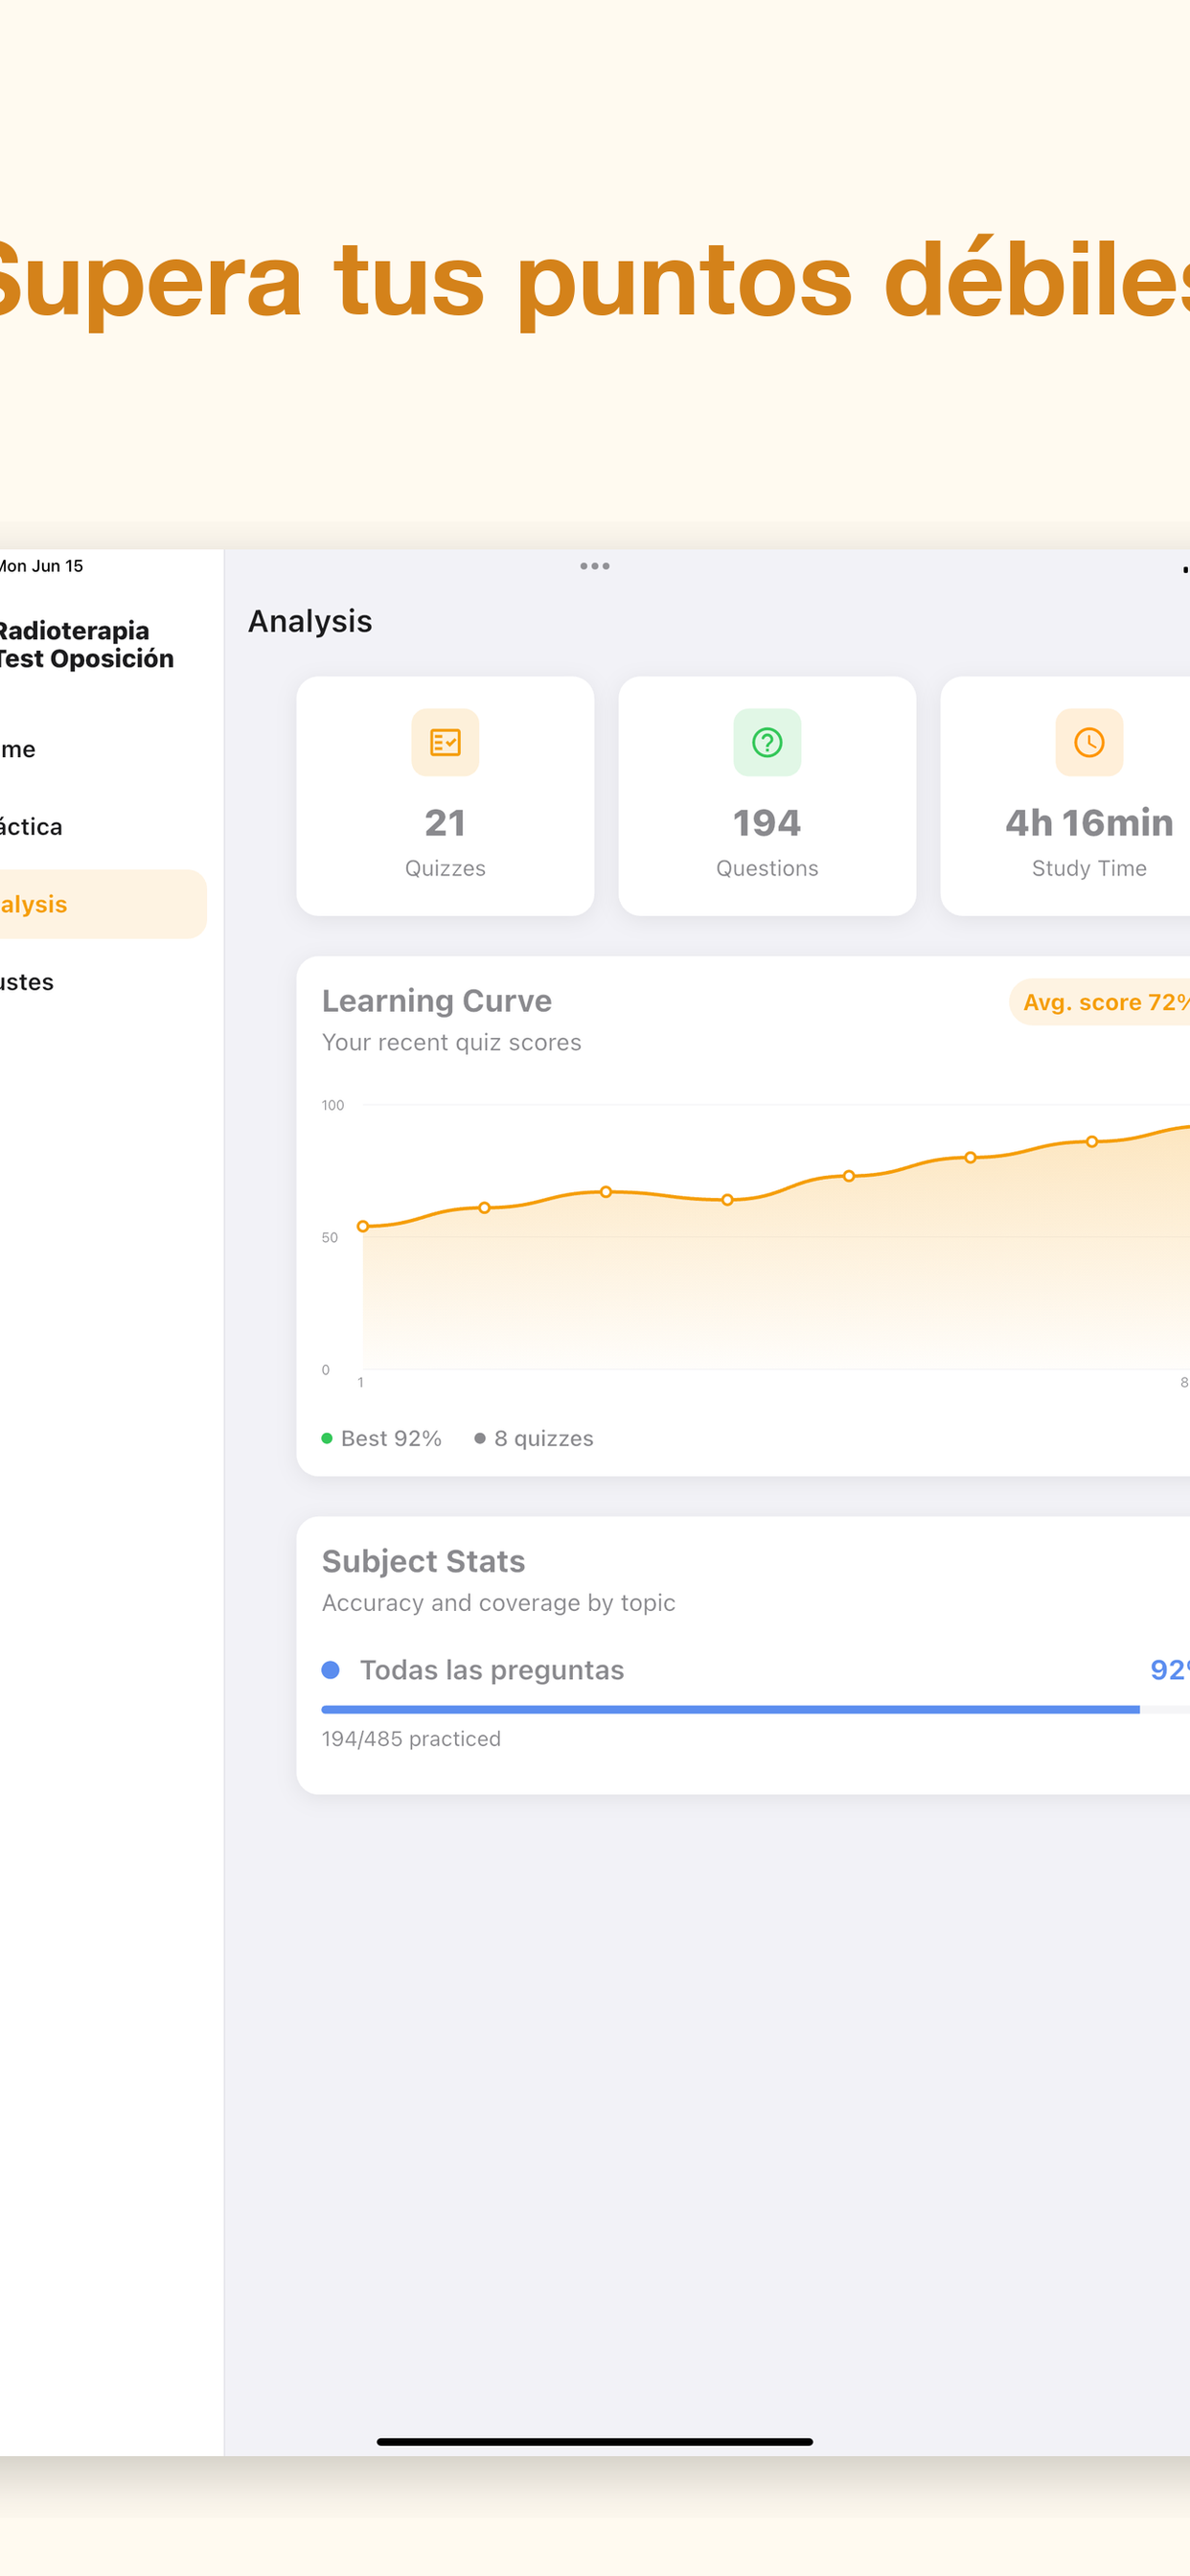Image resolution: width=1190 pixels, height=2576 pixels.
Task: Click the lowest-dip fourth data point on the curve
Action: (x=727, y=1200)
